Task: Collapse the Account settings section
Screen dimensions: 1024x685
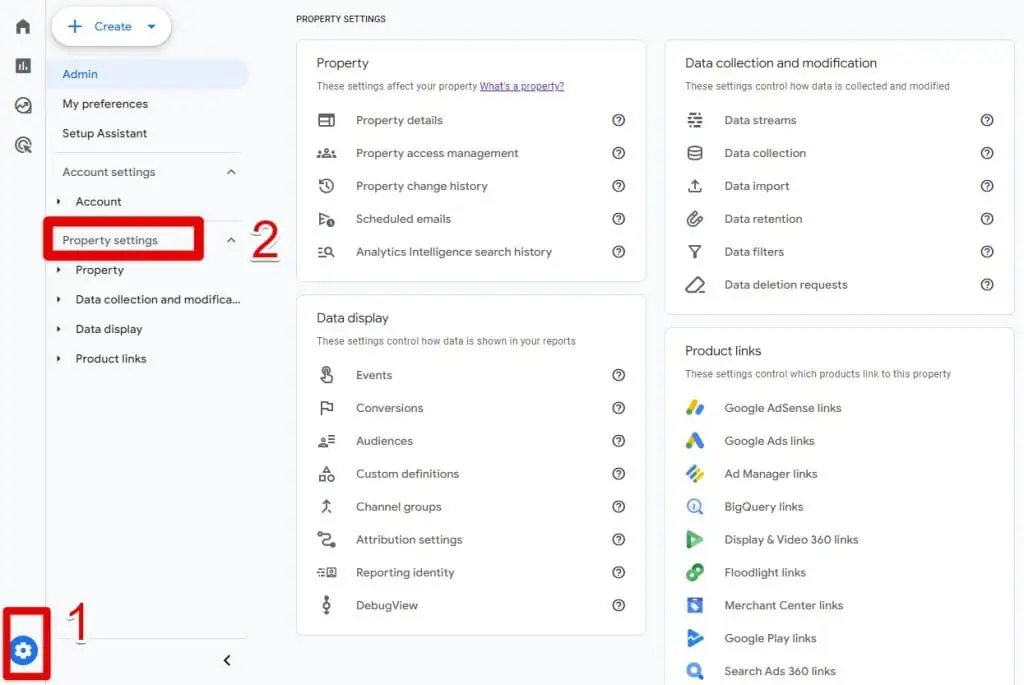Action: click(x=231, y=172)
